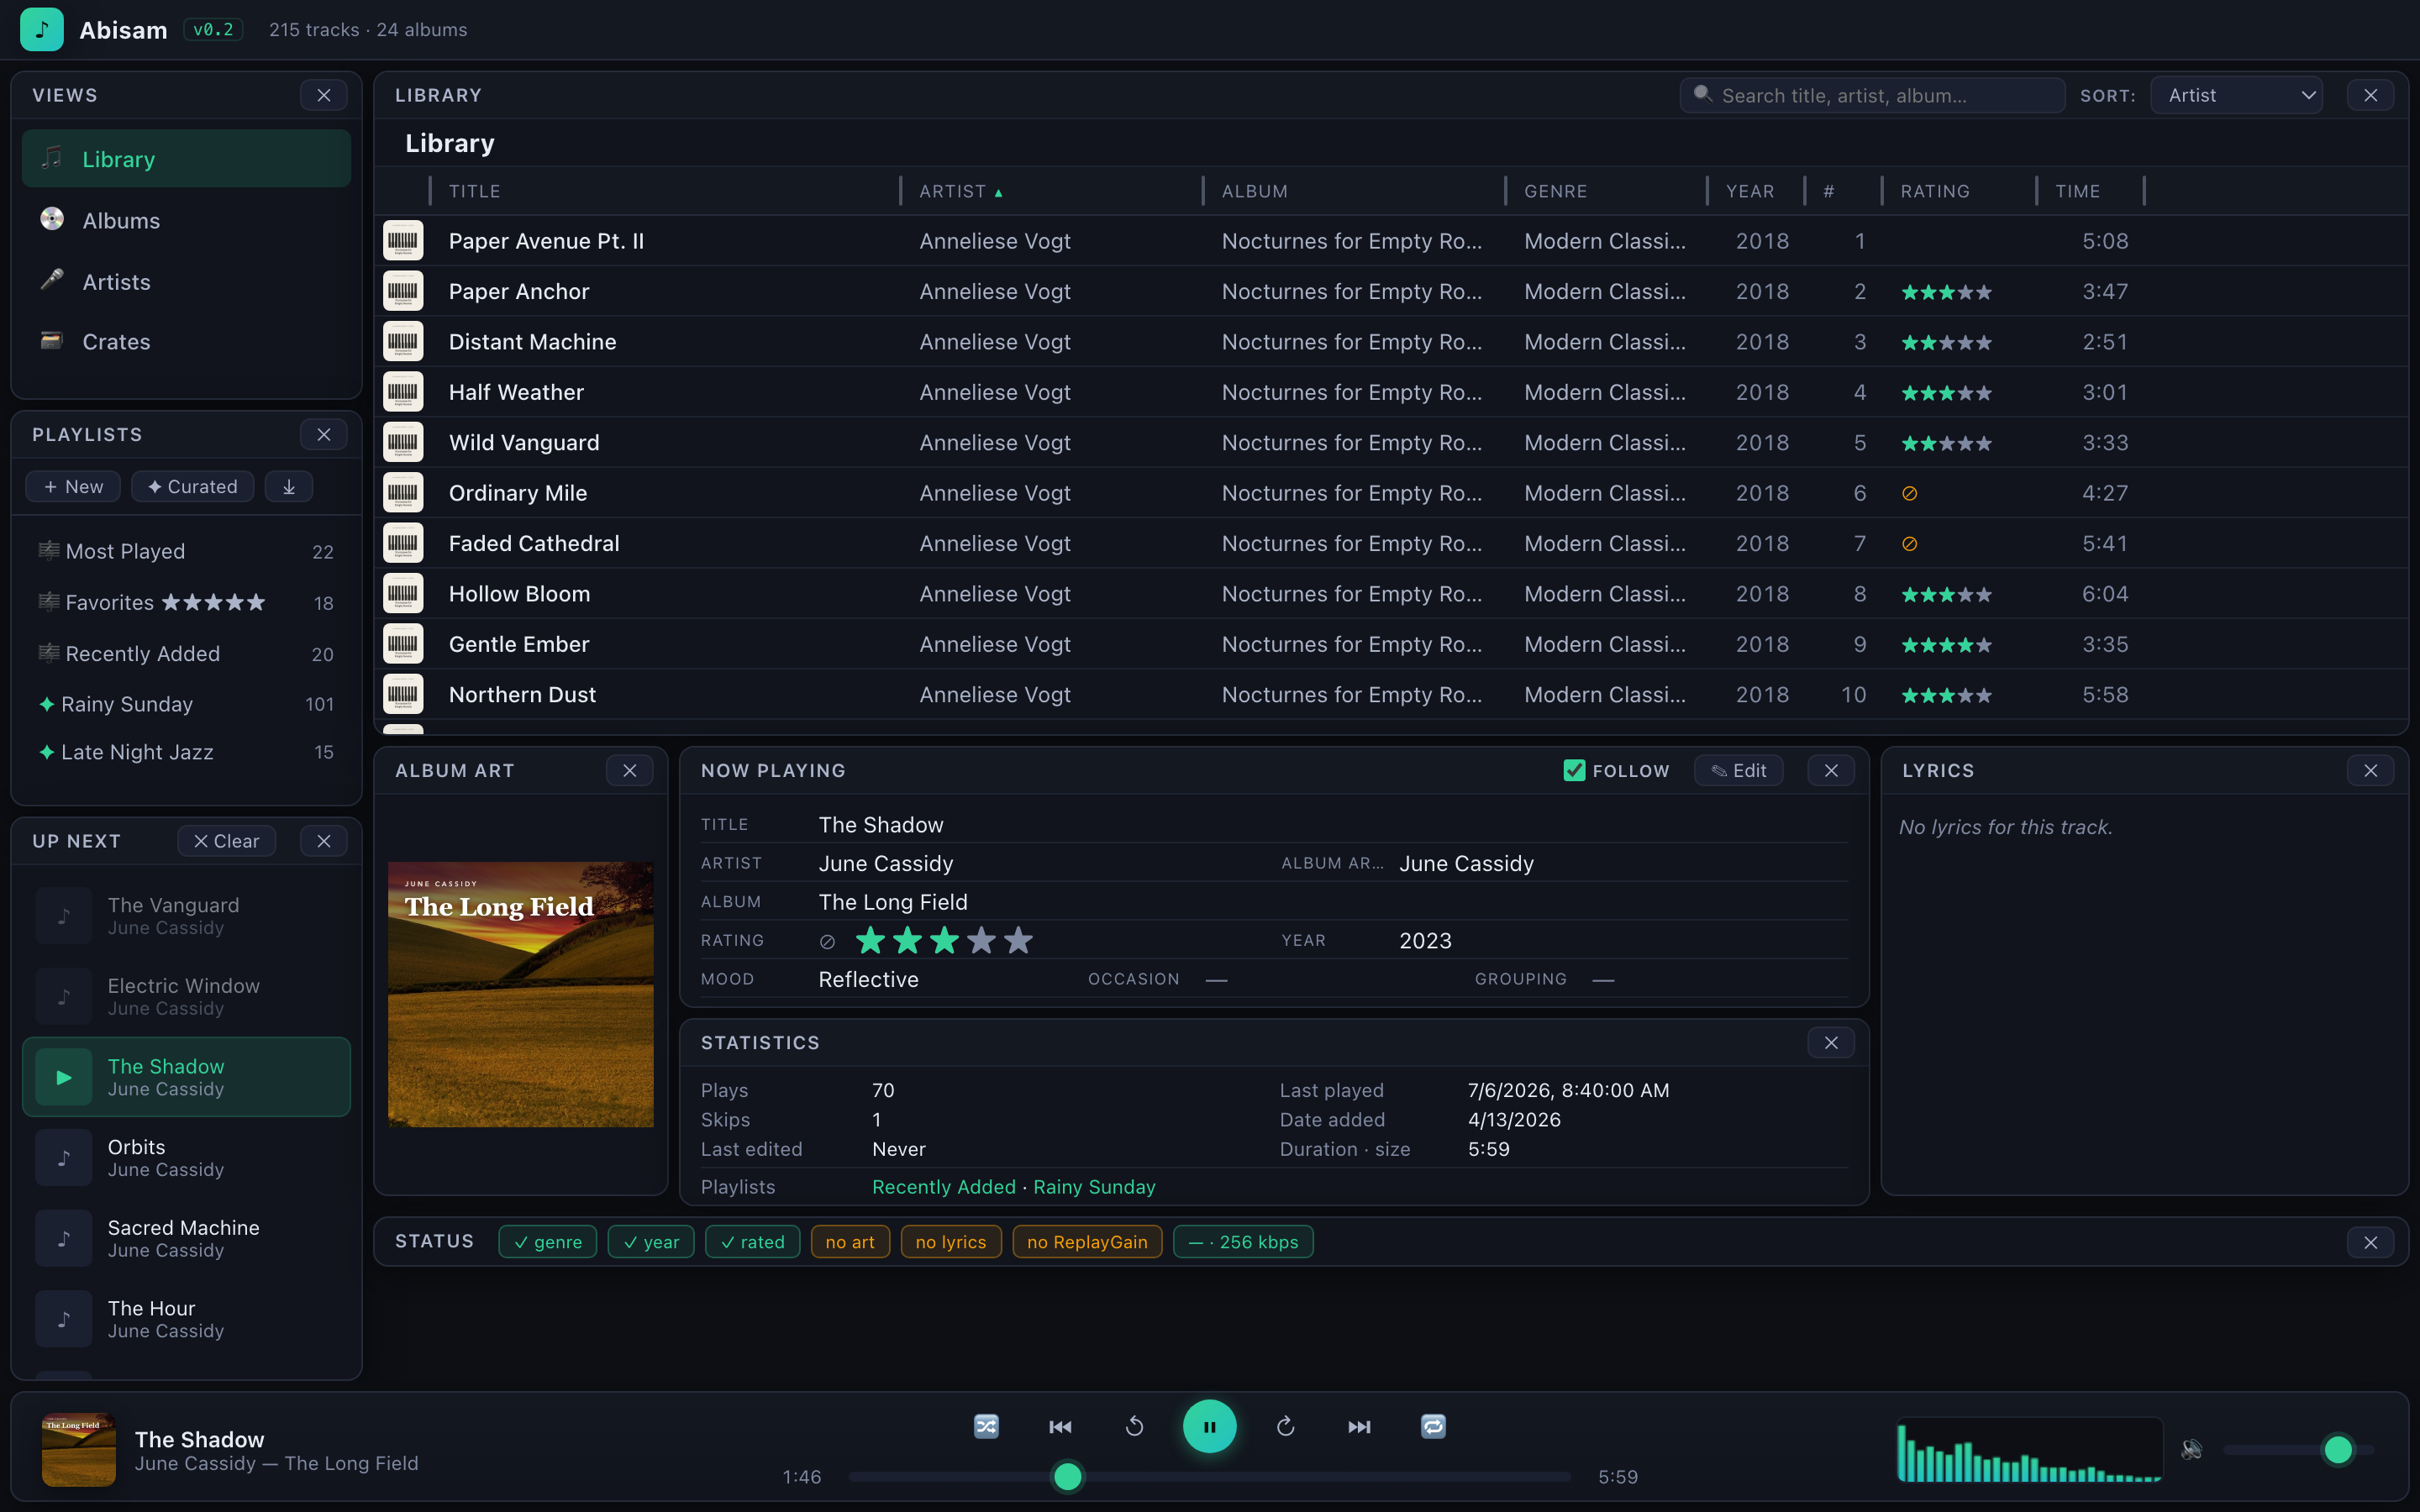This screenshot has width=2420, height=1512.
Task: Click the import playlist download icon
Action: tap(289, 486)
